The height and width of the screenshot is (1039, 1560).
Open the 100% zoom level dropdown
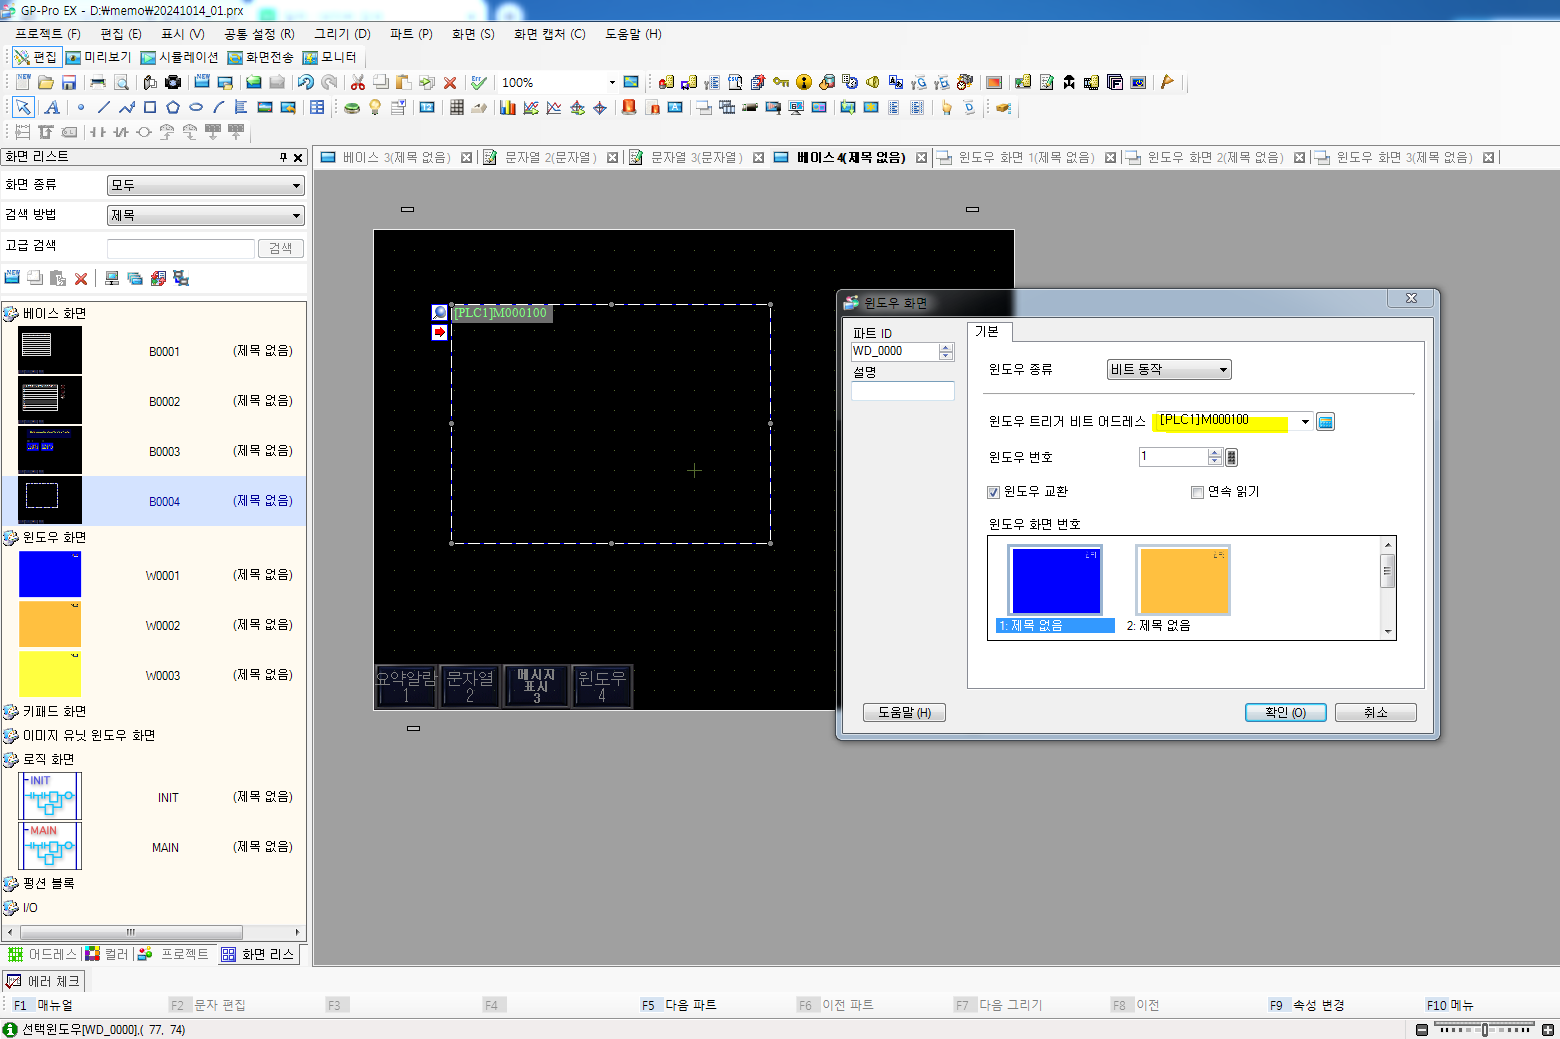click(612, 83)
